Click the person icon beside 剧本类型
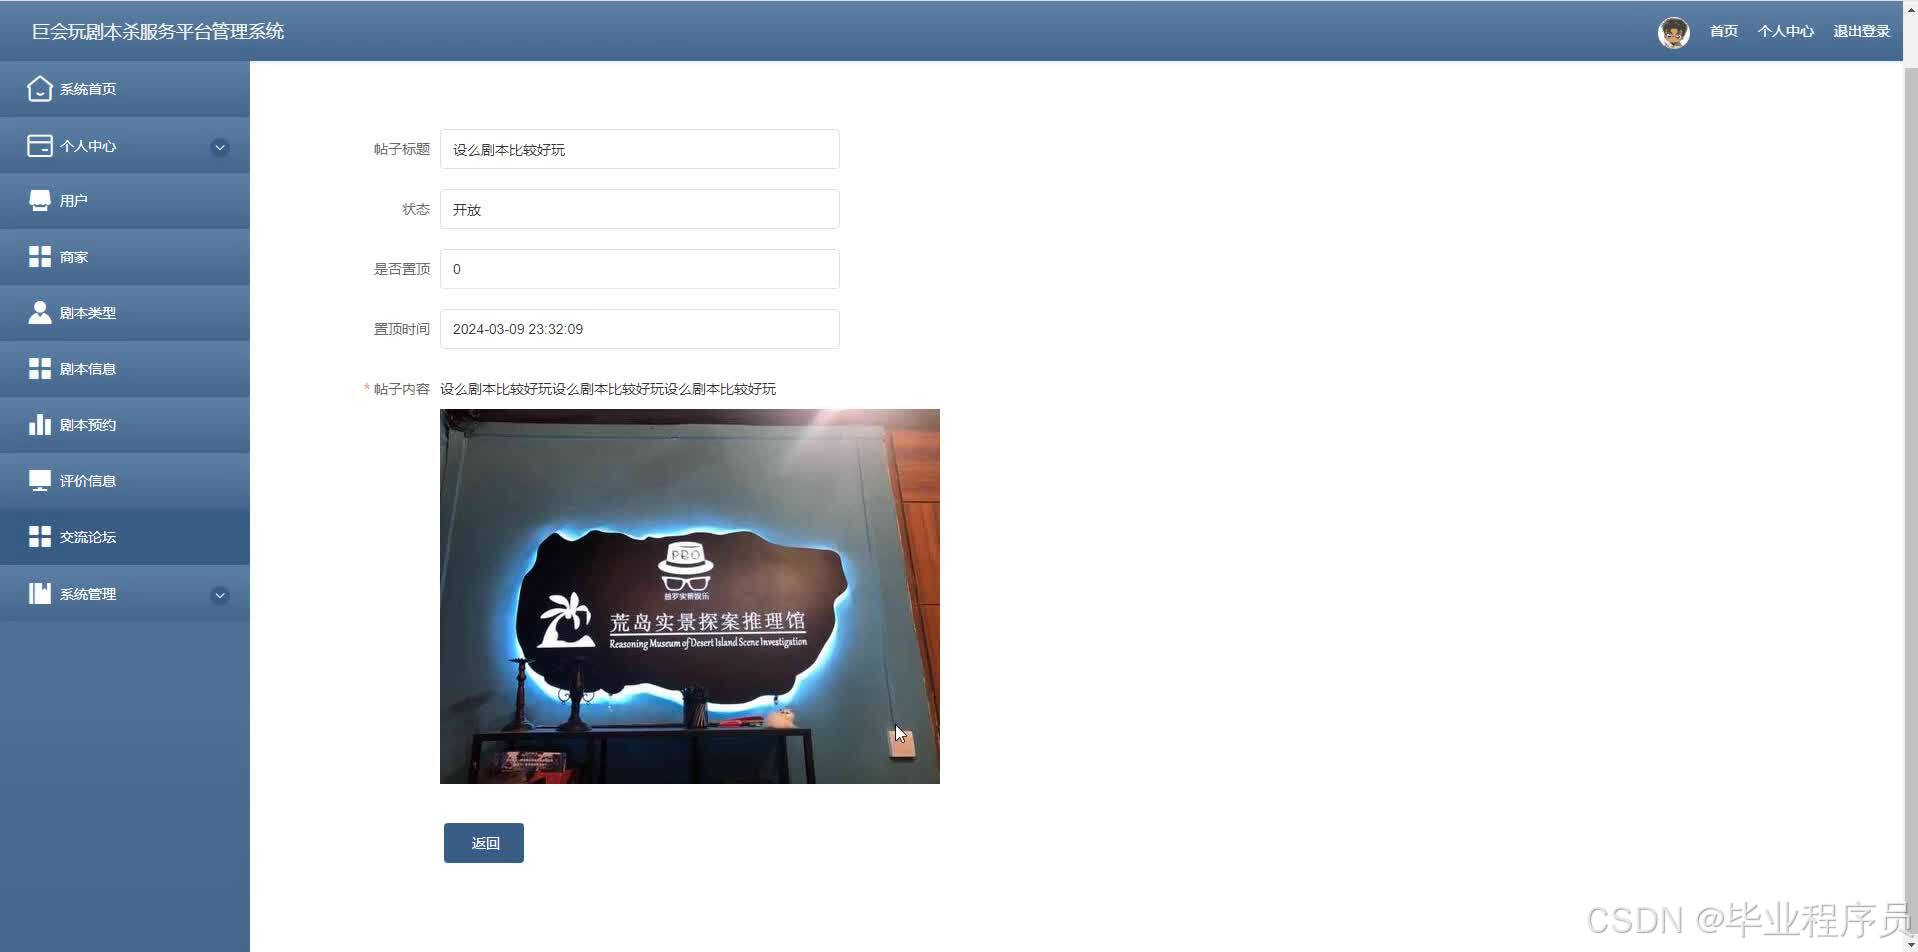This screenshot has height=952, width=1918. (39, 313)
